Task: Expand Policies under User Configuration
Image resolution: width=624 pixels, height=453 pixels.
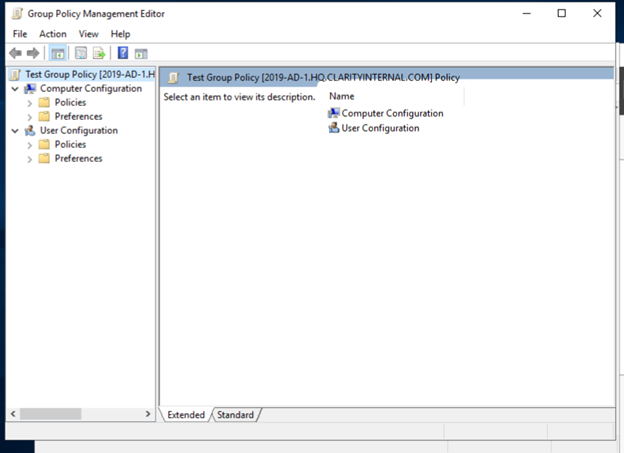Action: (x=29, y=145)
